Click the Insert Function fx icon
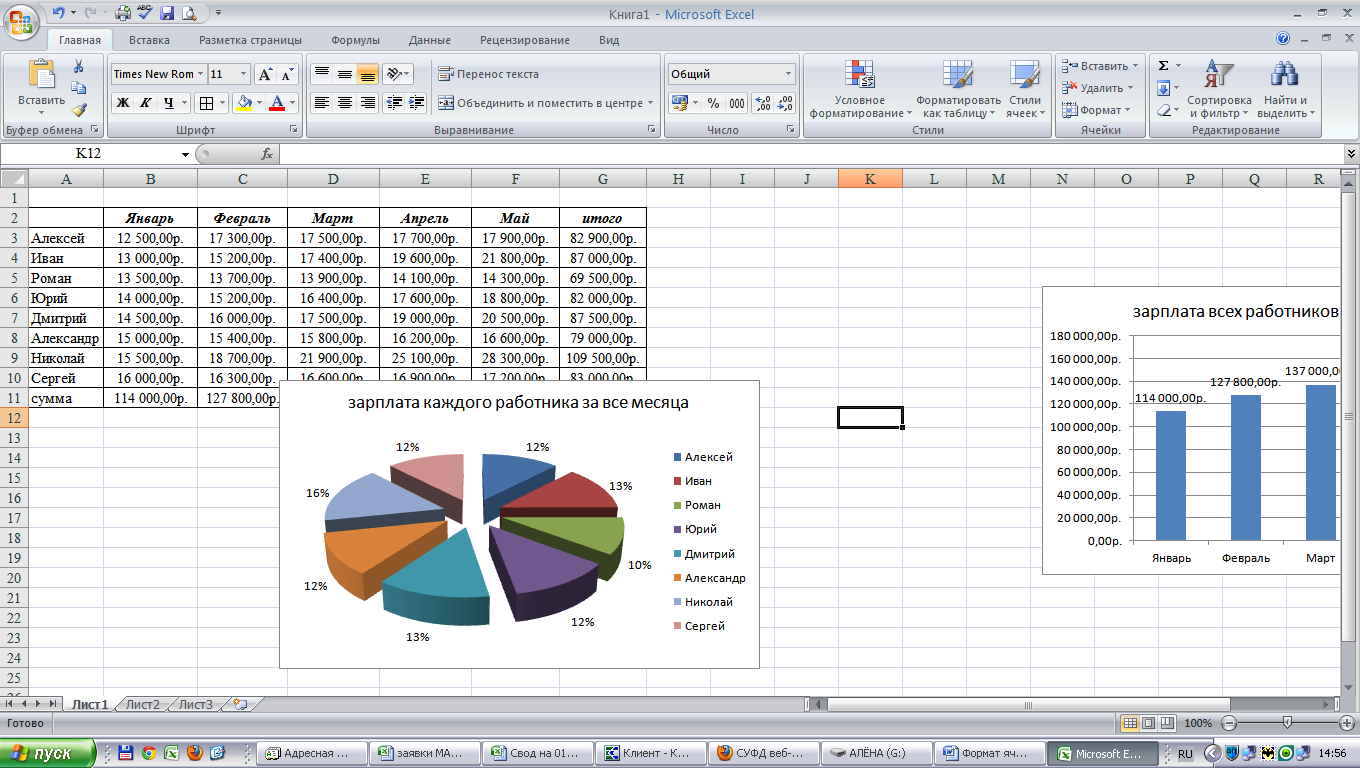This screenshot has height=768, width=1360. pyautogui.click(x=267, y=154)
